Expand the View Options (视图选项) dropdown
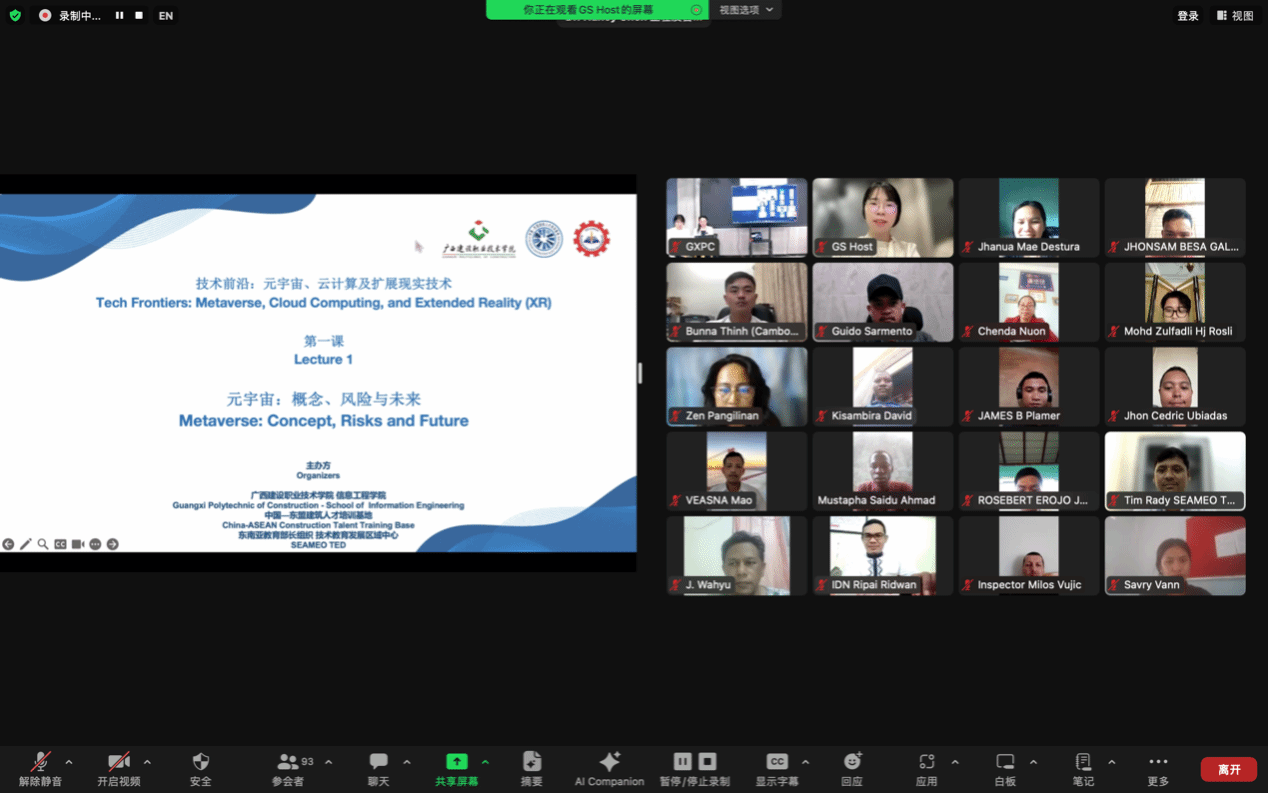 click(x=746, y=10)
